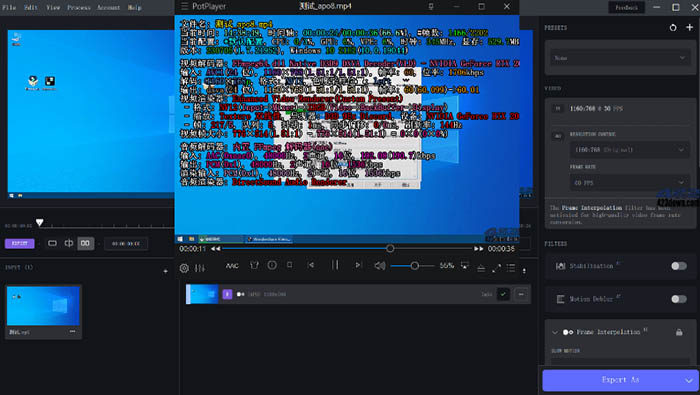Select the input video thumbnail
This screenshot has width=700, height=395.
pos(43,306)
